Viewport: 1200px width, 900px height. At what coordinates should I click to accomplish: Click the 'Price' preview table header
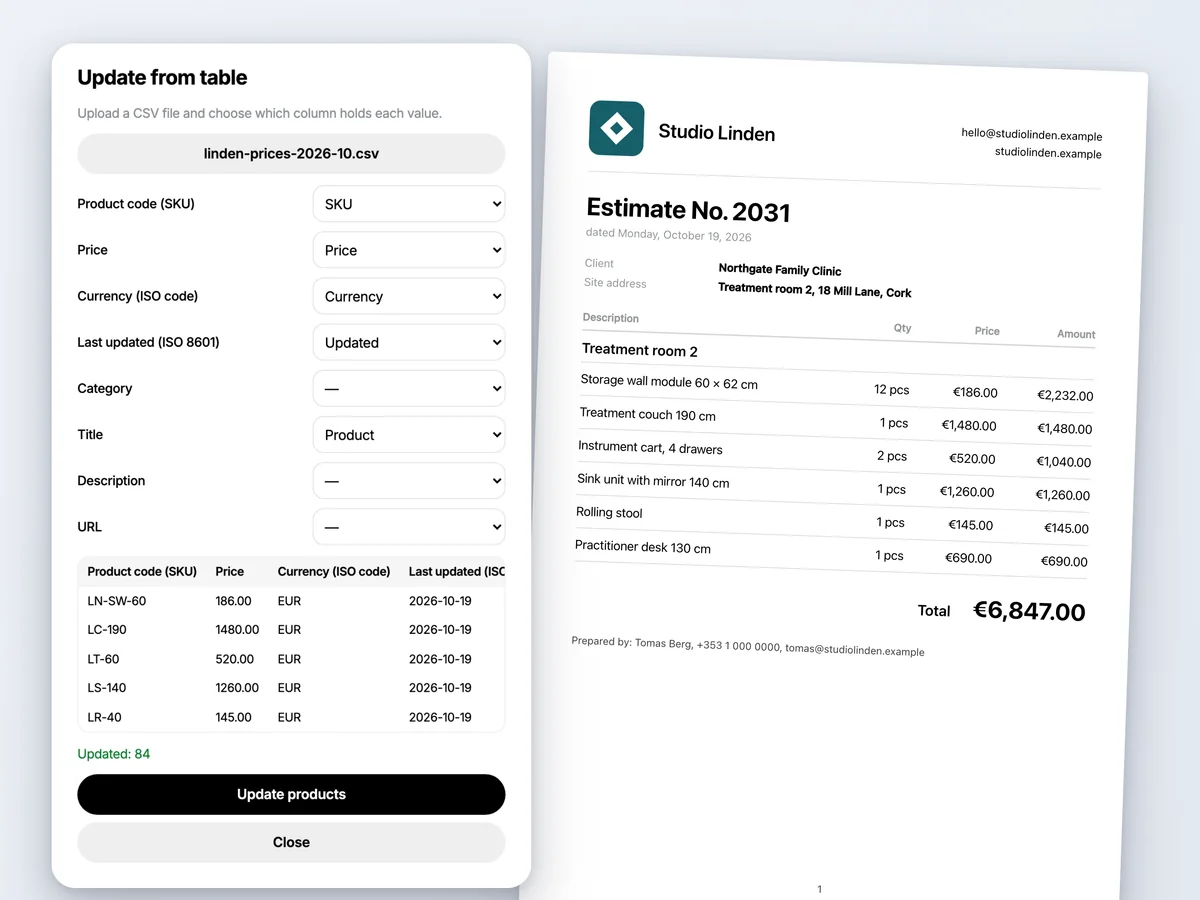tap(230, 572)
